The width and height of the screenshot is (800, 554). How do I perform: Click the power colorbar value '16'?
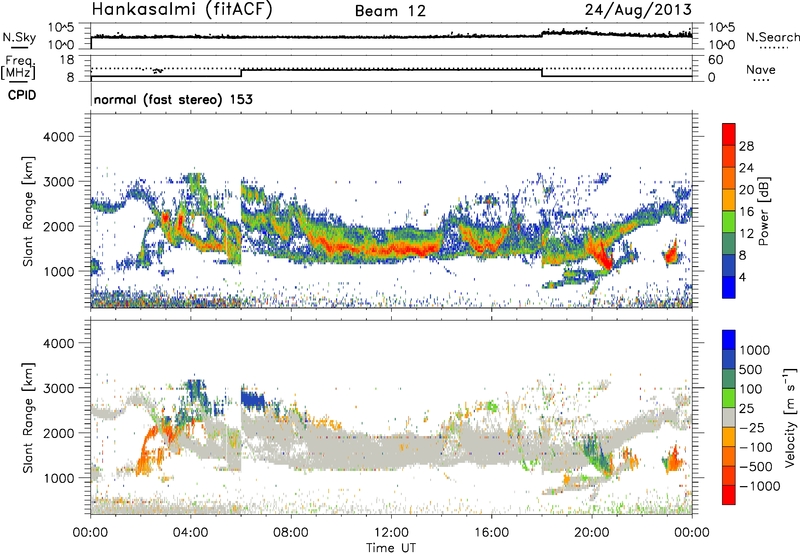click(x=746, y=212)
